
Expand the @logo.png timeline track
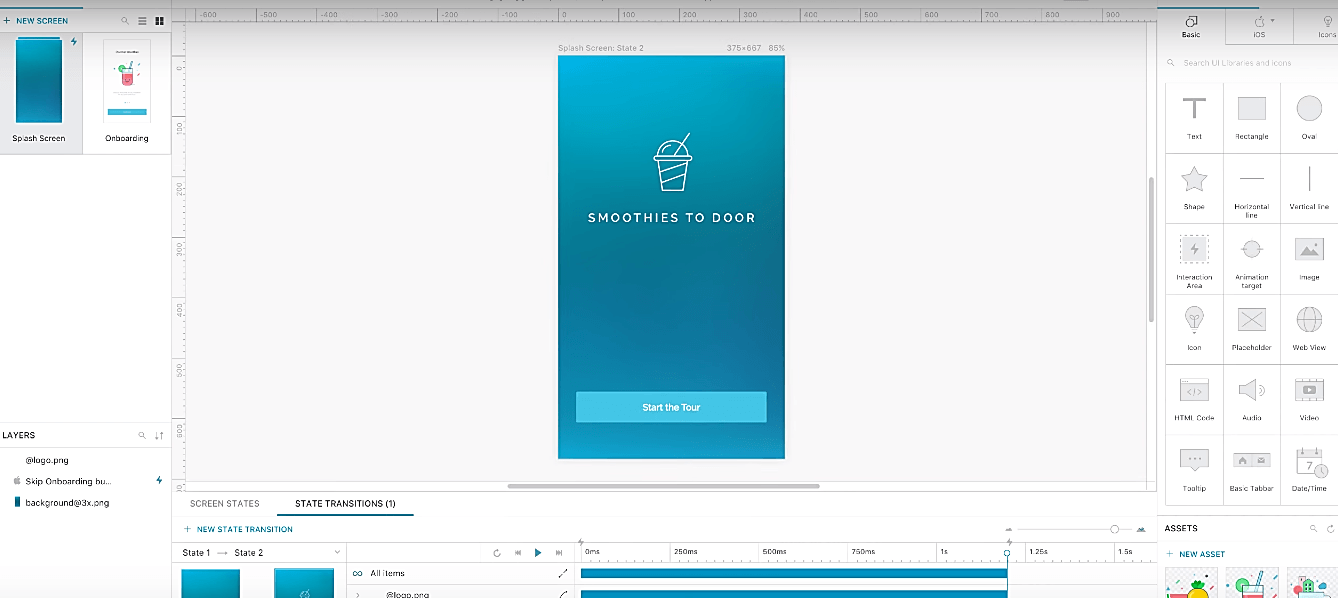click(x=357, y=592)
